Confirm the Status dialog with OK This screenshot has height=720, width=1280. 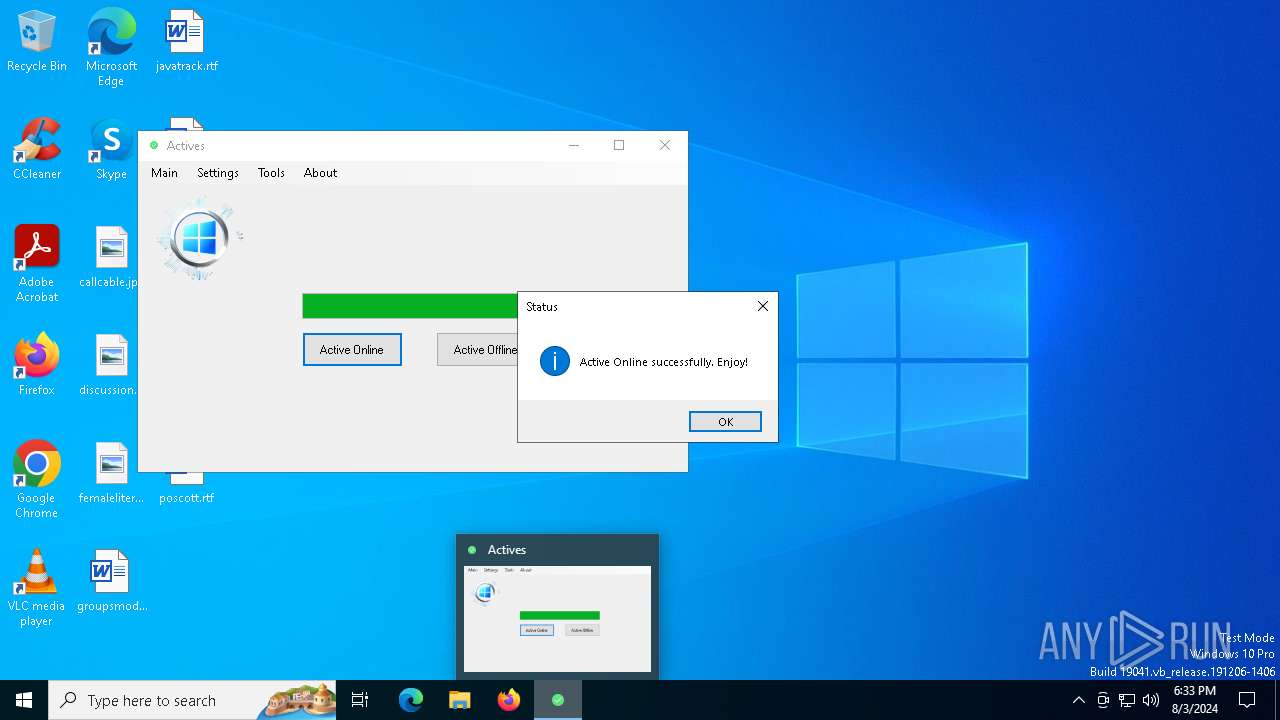click(725, 422)
